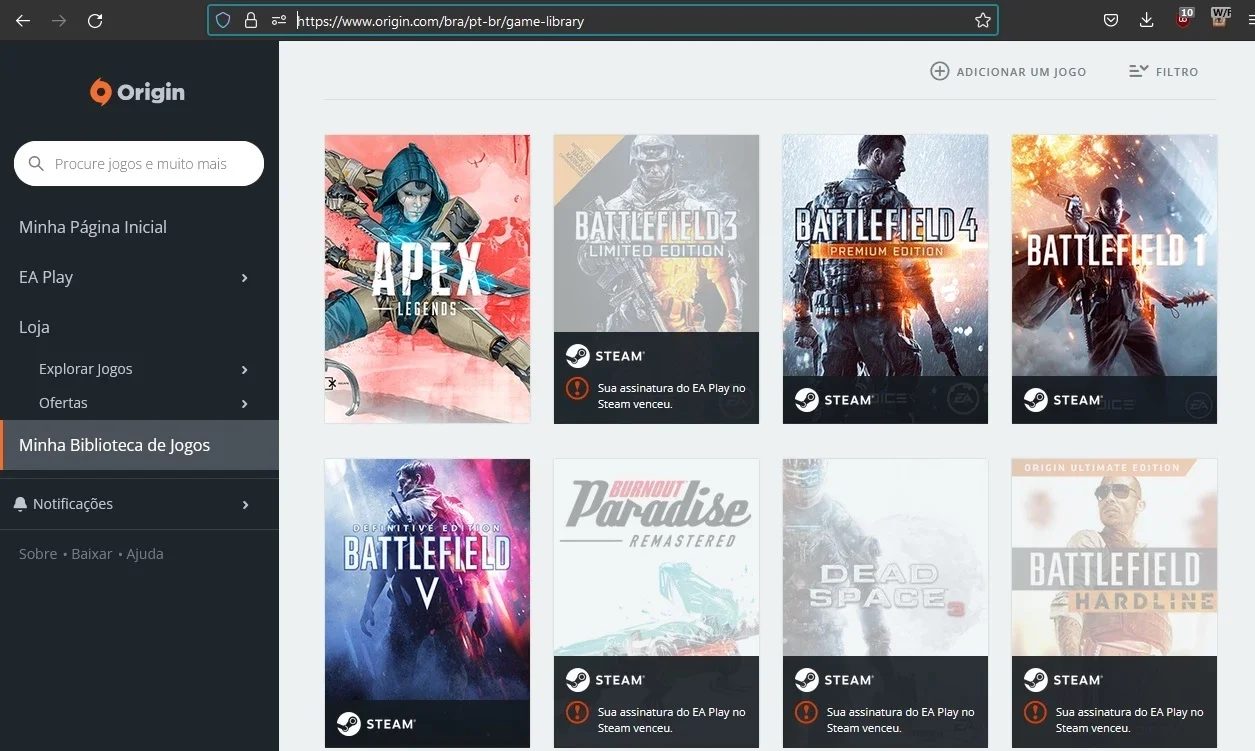Screen dimensions: 1255x751
Task: Click the Pocket save icon
Action: click(1110, 20)
